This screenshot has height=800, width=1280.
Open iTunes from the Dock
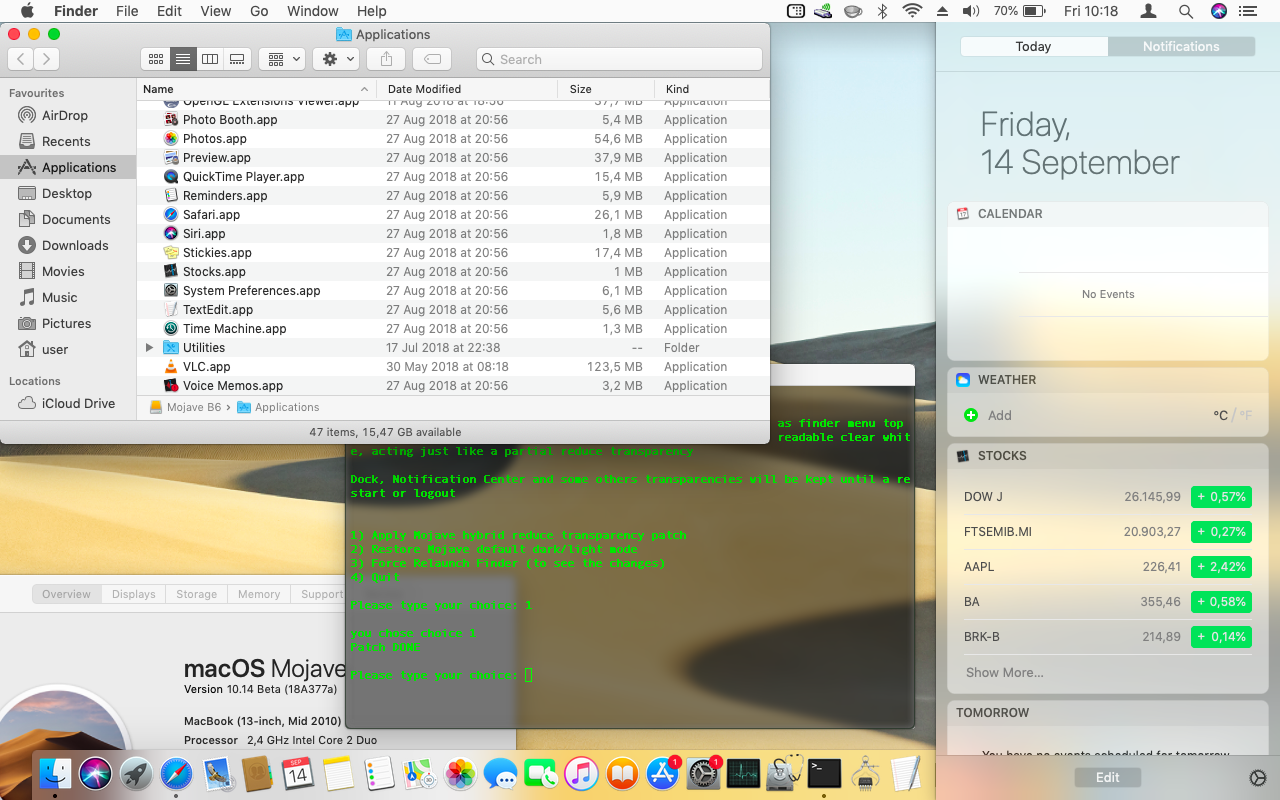581,773
